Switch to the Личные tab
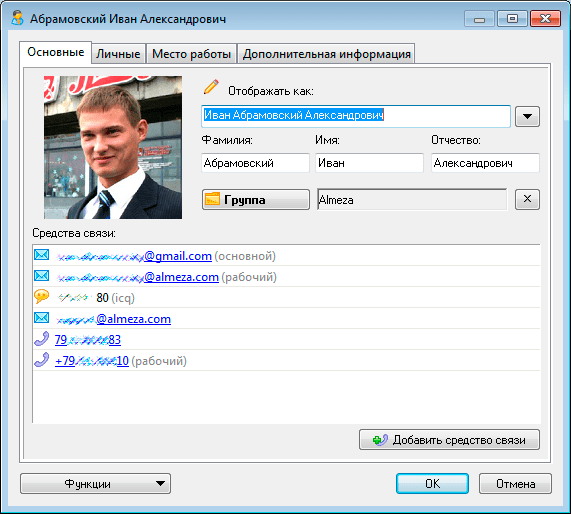This screenshot has height=514, width=571. point(118,54)
